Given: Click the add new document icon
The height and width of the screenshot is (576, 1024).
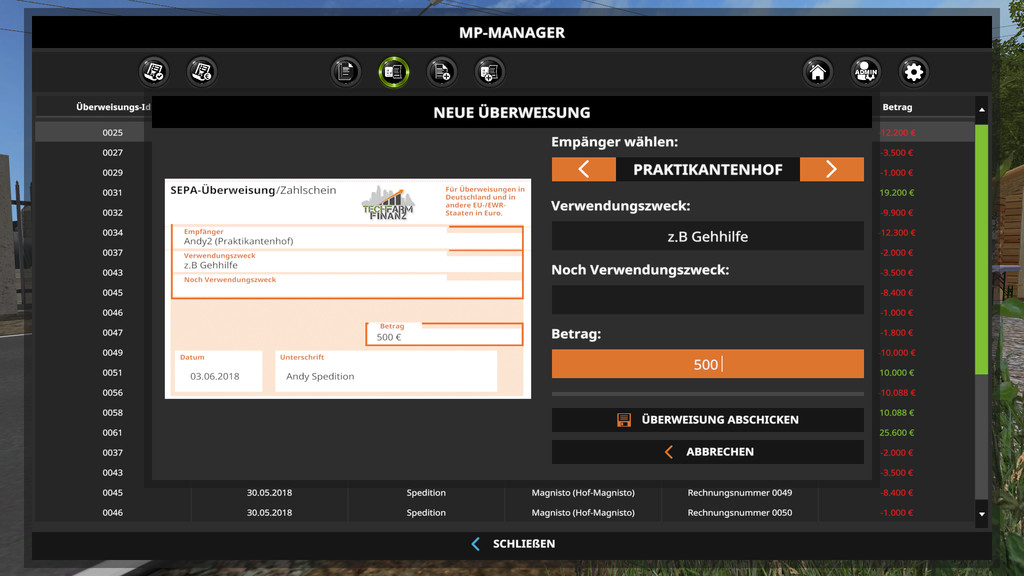Looking at the screenshot, I should tap(442, 71).
